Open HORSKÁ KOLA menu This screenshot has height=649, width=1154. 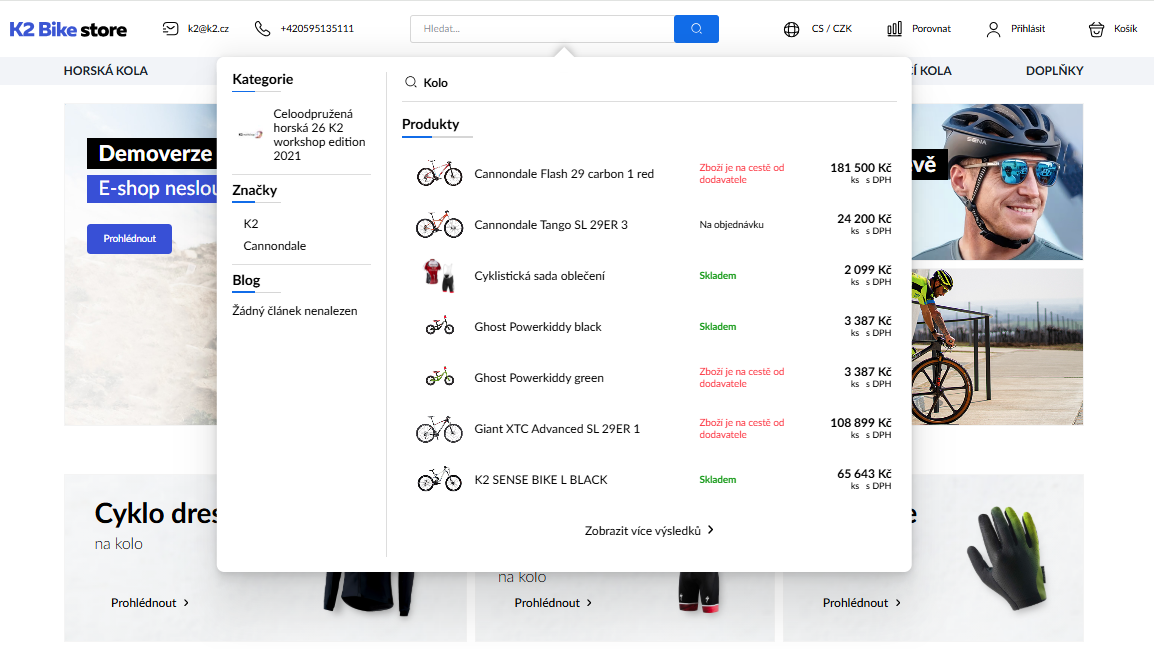pyautogui.click(x=106, y=71)
